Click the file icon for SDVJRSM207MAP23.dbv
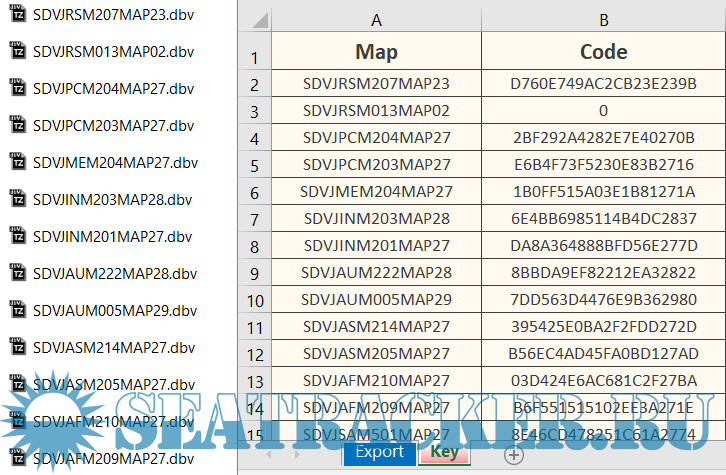Screen dimensions: 726x475 pos(17,14)
